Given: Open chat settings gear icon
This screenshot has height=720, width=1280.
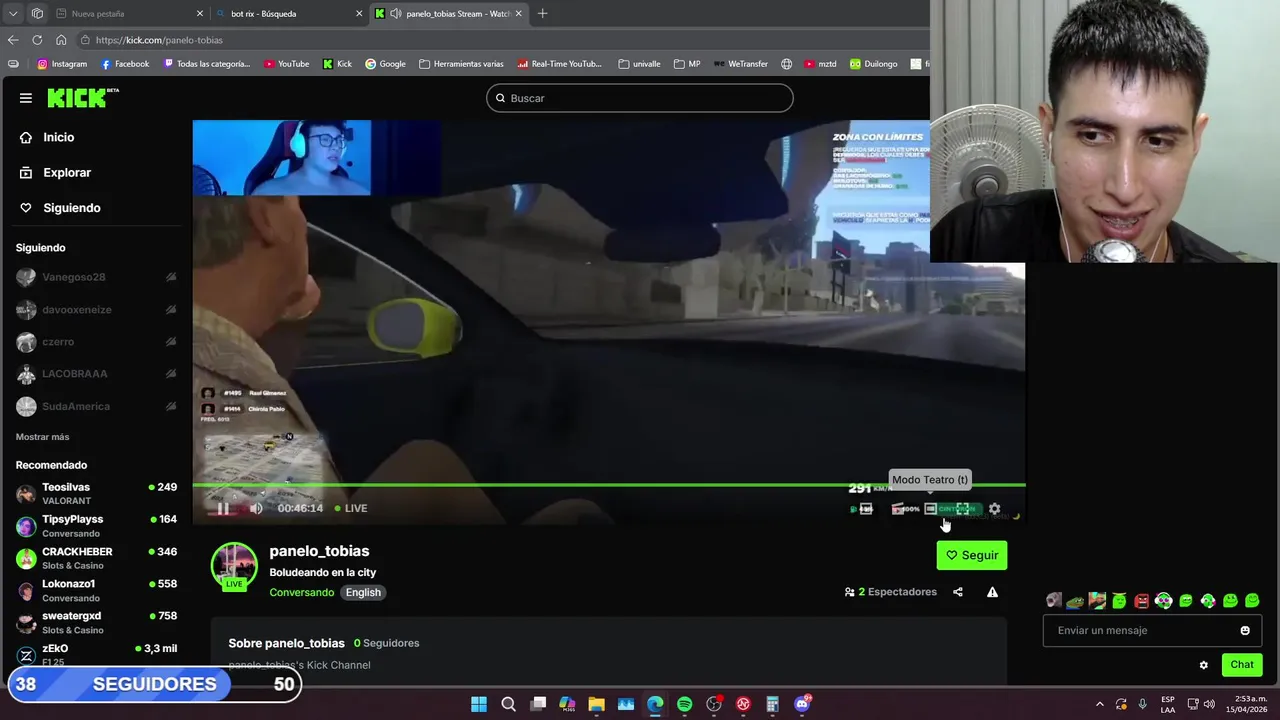Looking at the screenshot, I should coord(1204,665).
